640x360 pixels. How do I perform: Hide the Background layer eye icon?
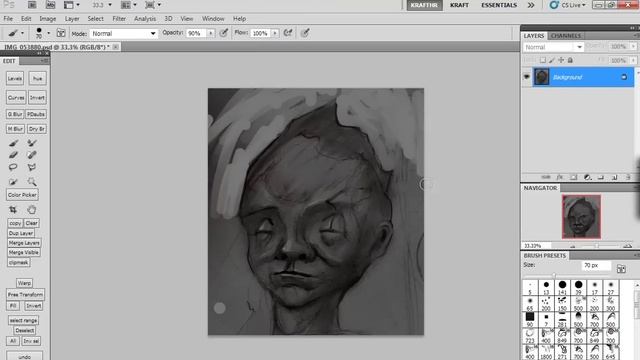(x=527, y=77)
